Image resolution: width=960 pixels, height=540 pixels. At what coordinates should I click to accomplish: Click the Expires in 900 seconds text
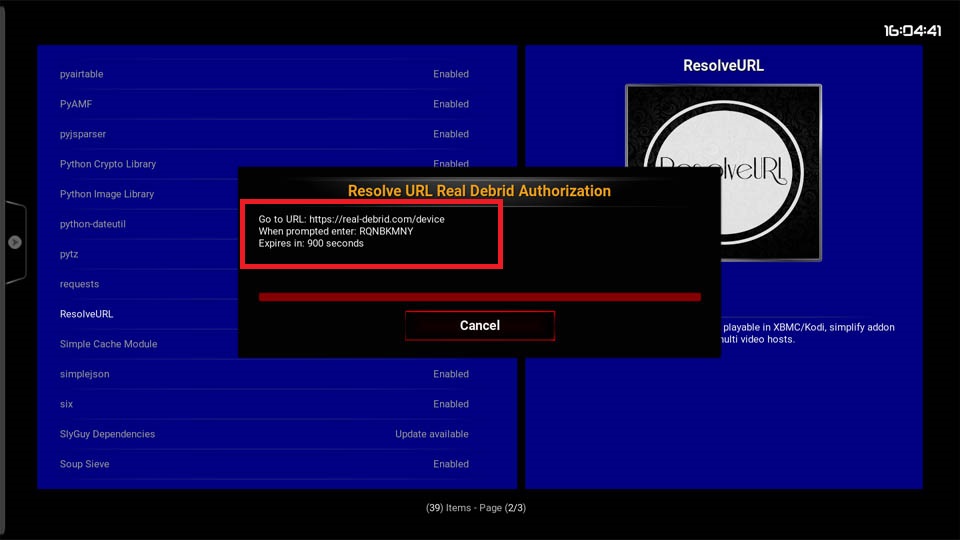tap(311, 243)
